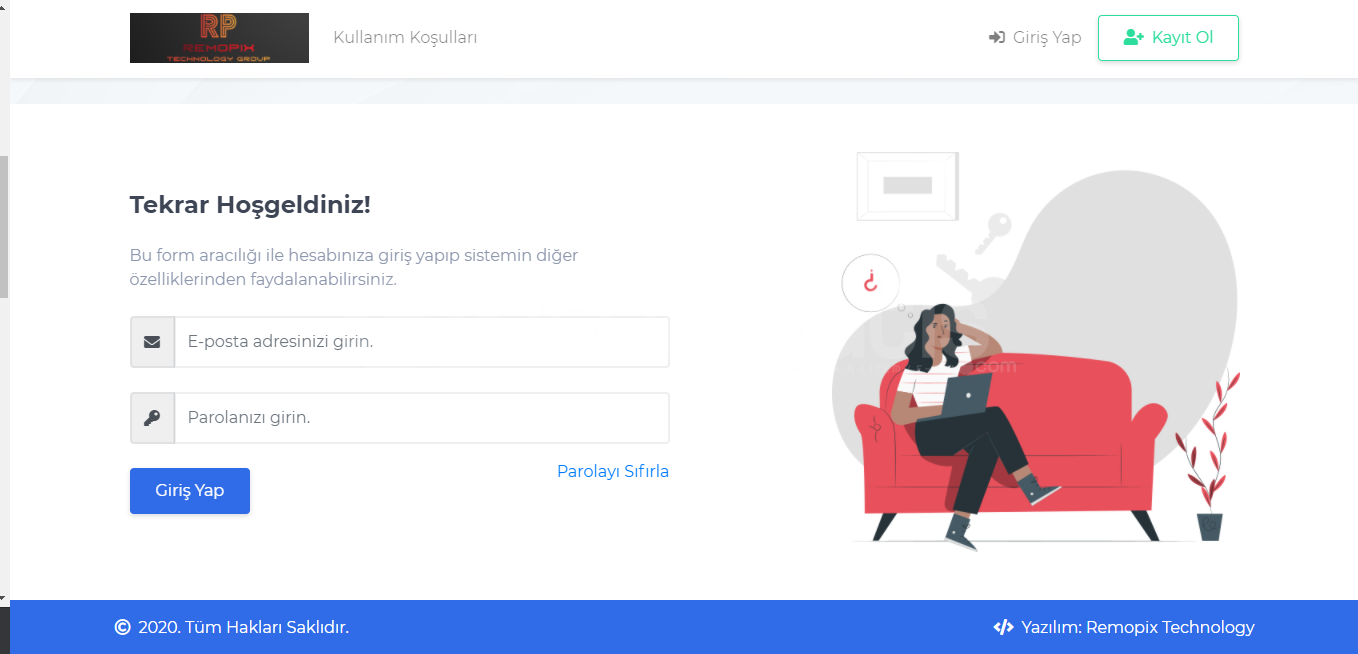Click the envelope icon beside email field
Screen dimensions: 1358x654
[x=152, y=342]
